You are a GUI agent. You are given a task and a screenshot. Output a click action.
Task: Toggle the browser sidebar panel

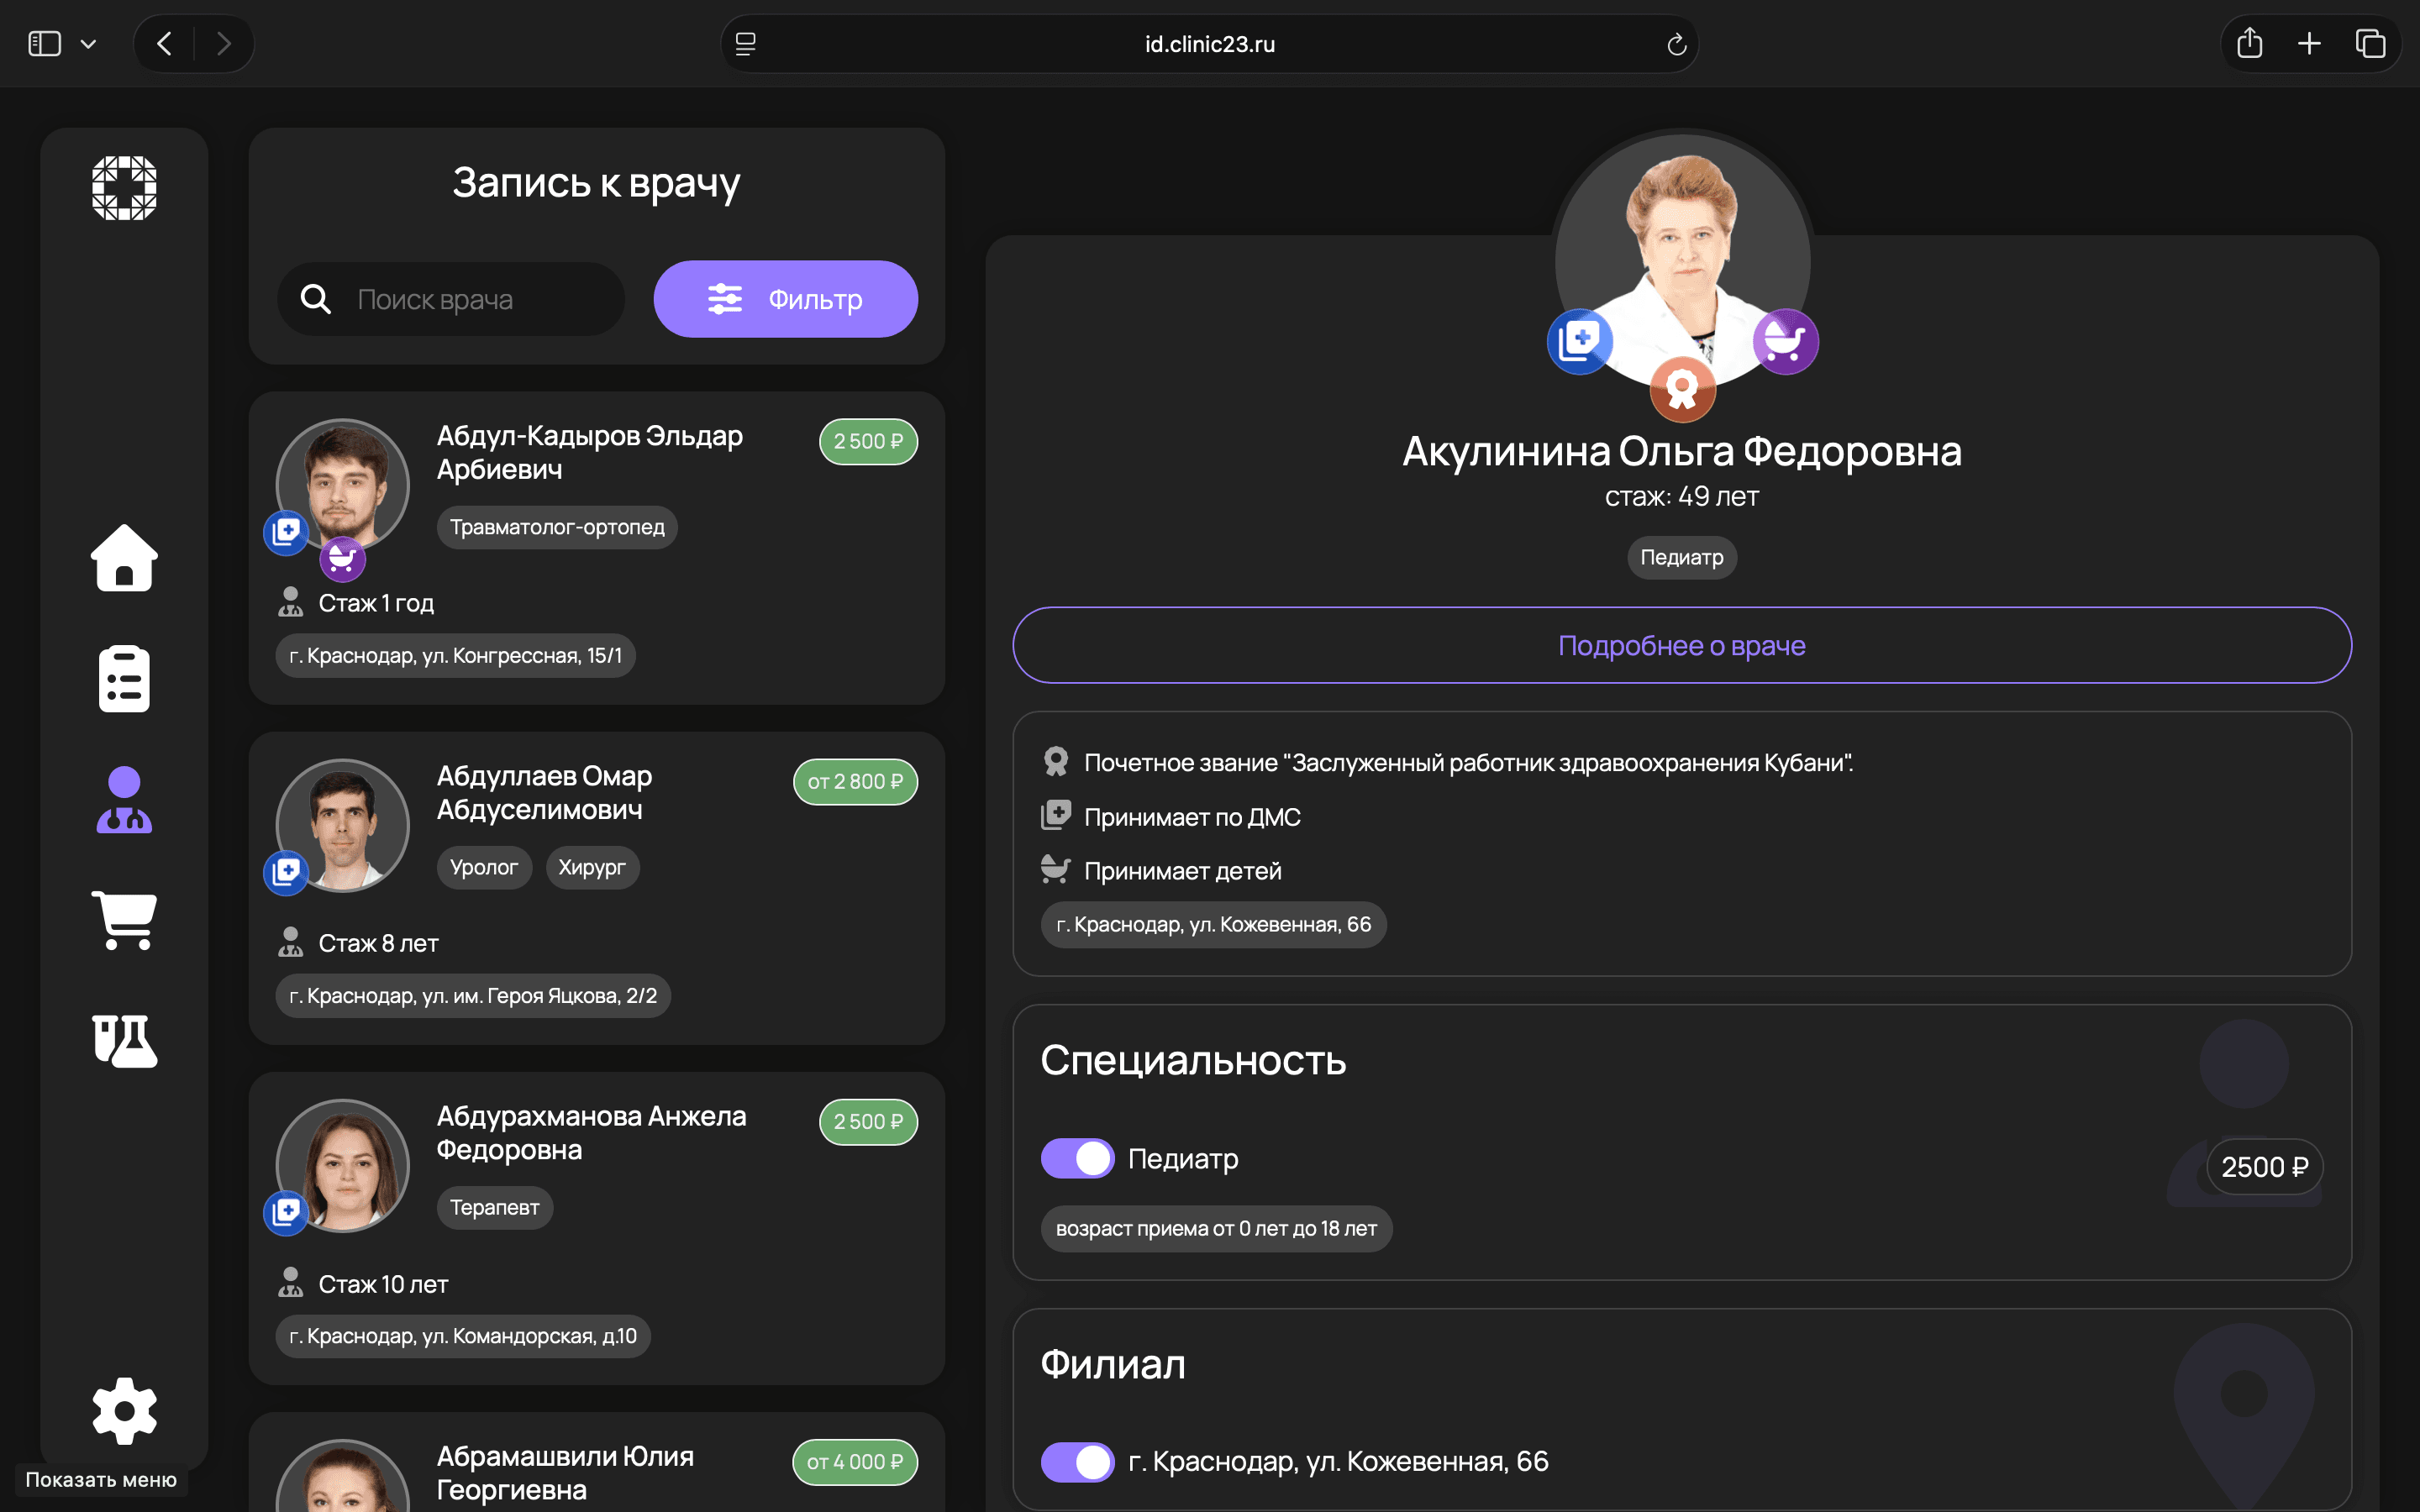pyautogui.click(x=45, y=43)
